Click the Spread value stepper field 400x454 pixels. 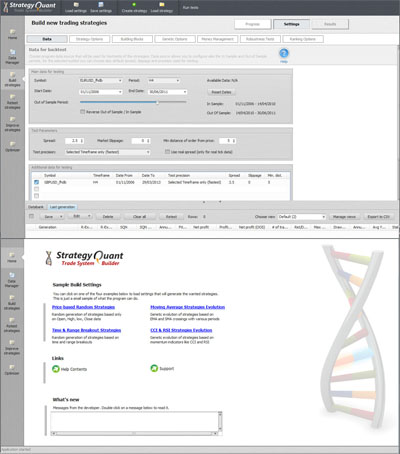pos(74,141)
